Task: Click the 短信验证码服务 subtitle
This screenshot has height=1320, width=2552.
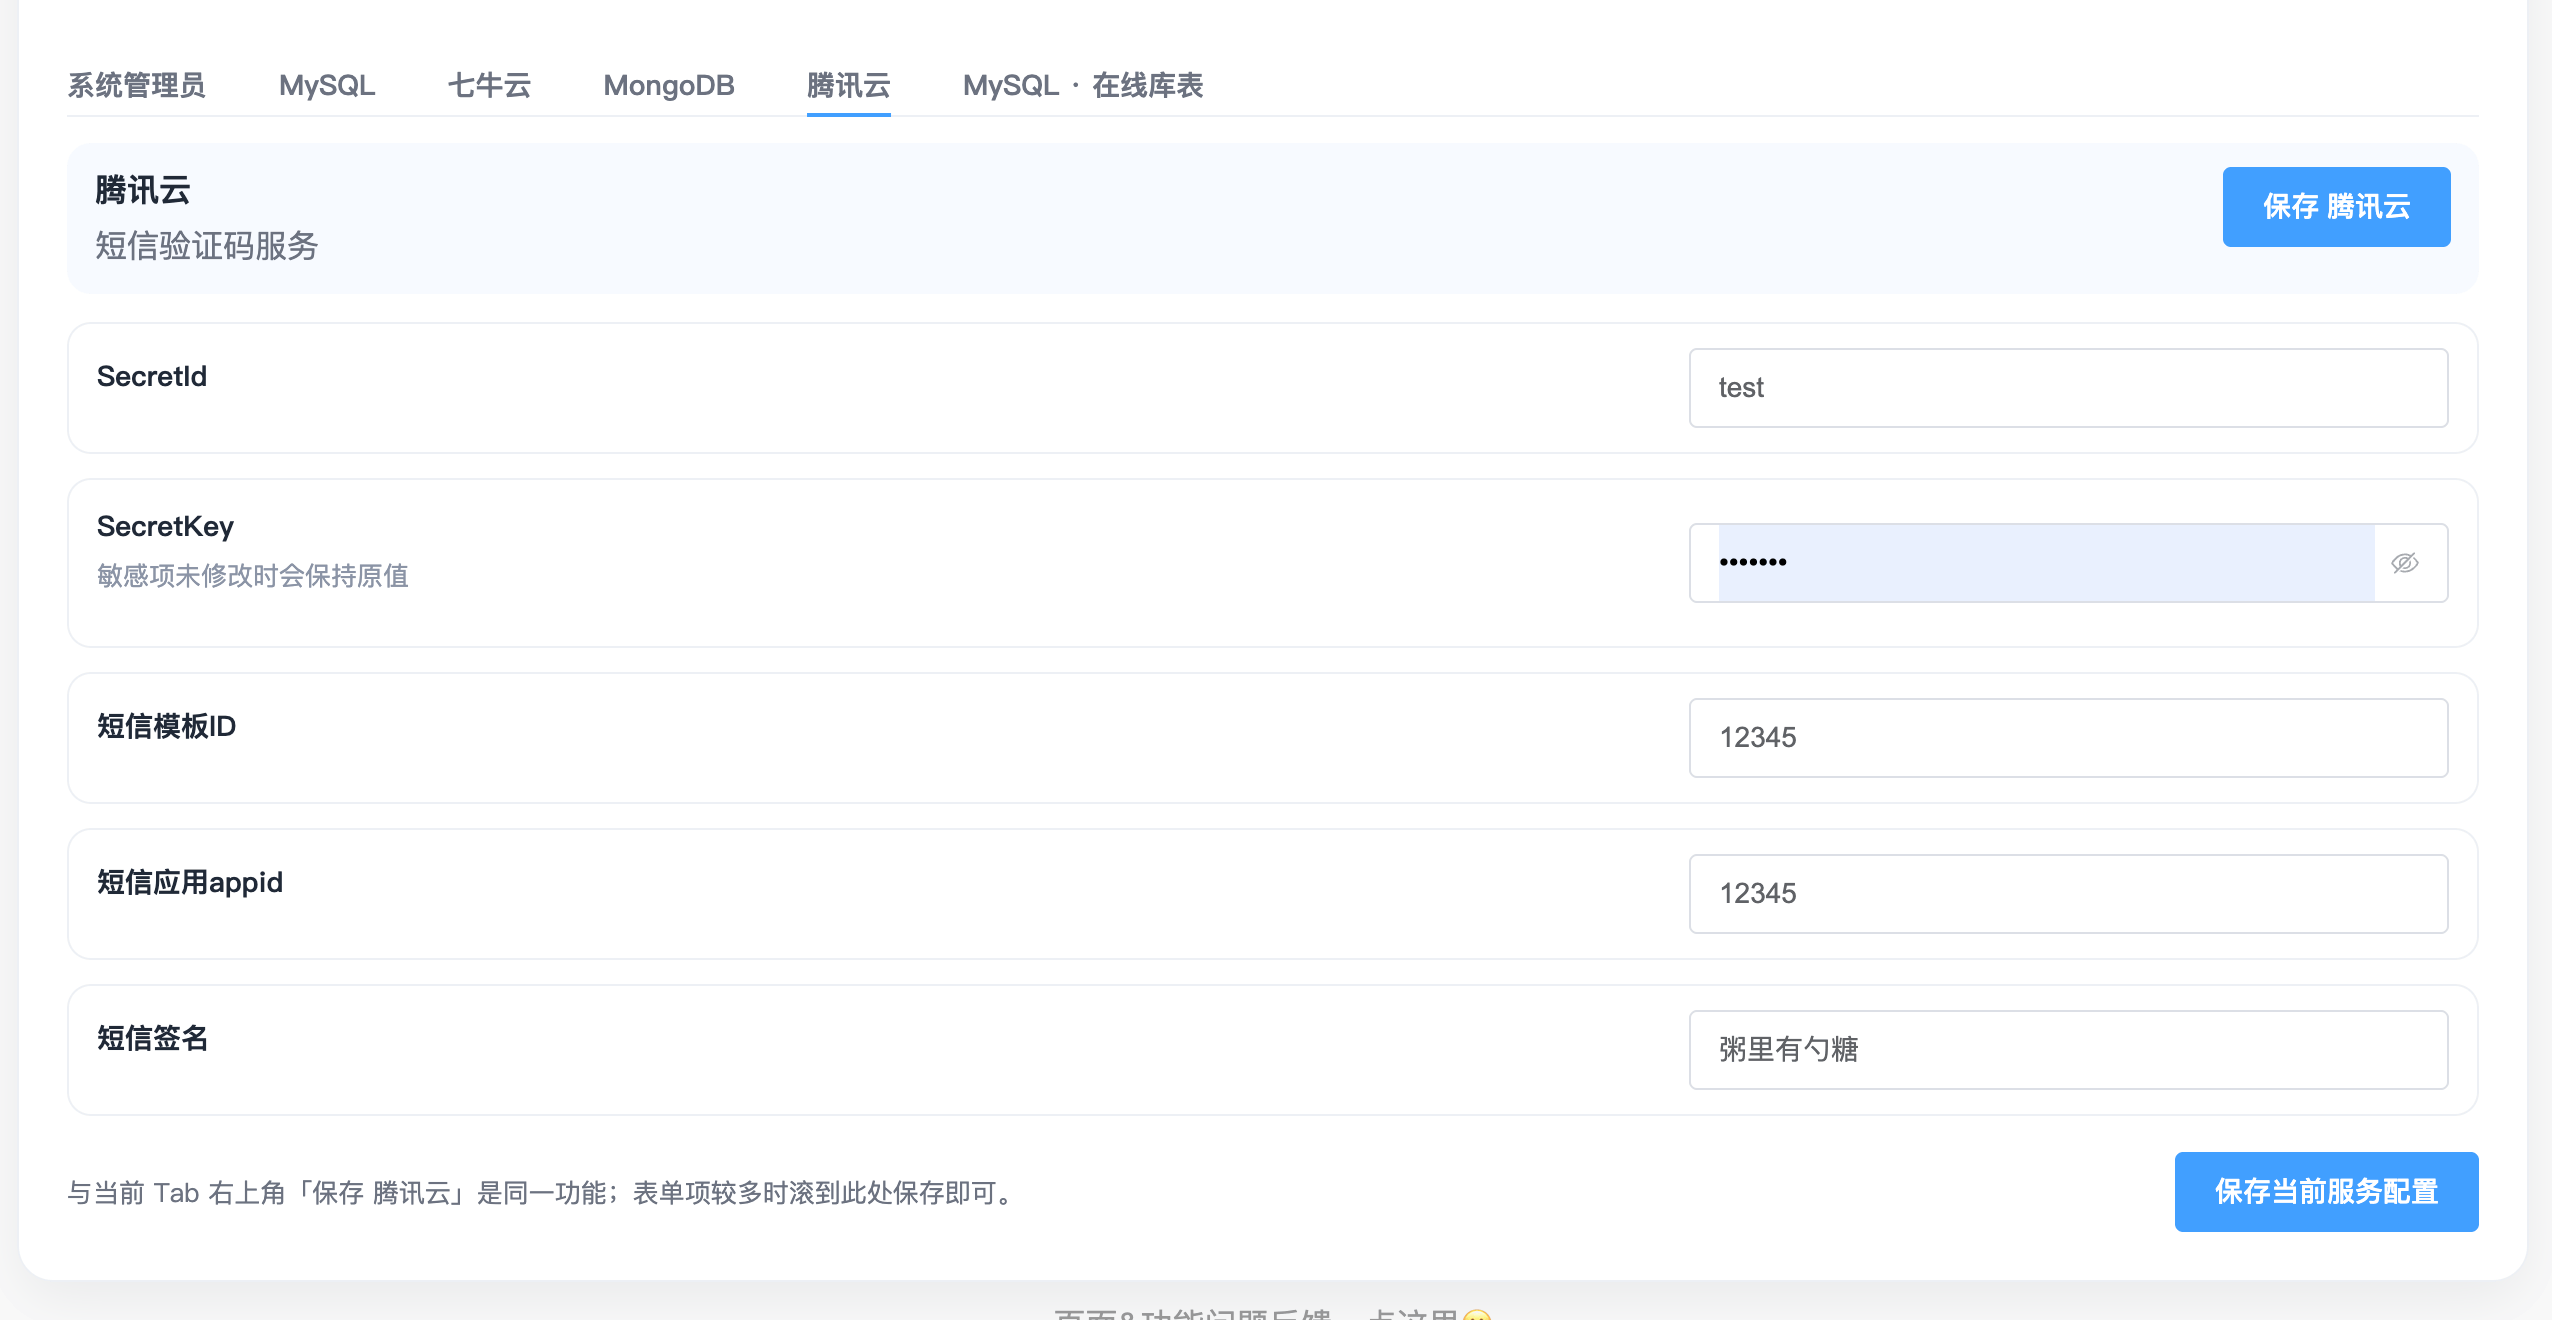Action: point(207,245)
